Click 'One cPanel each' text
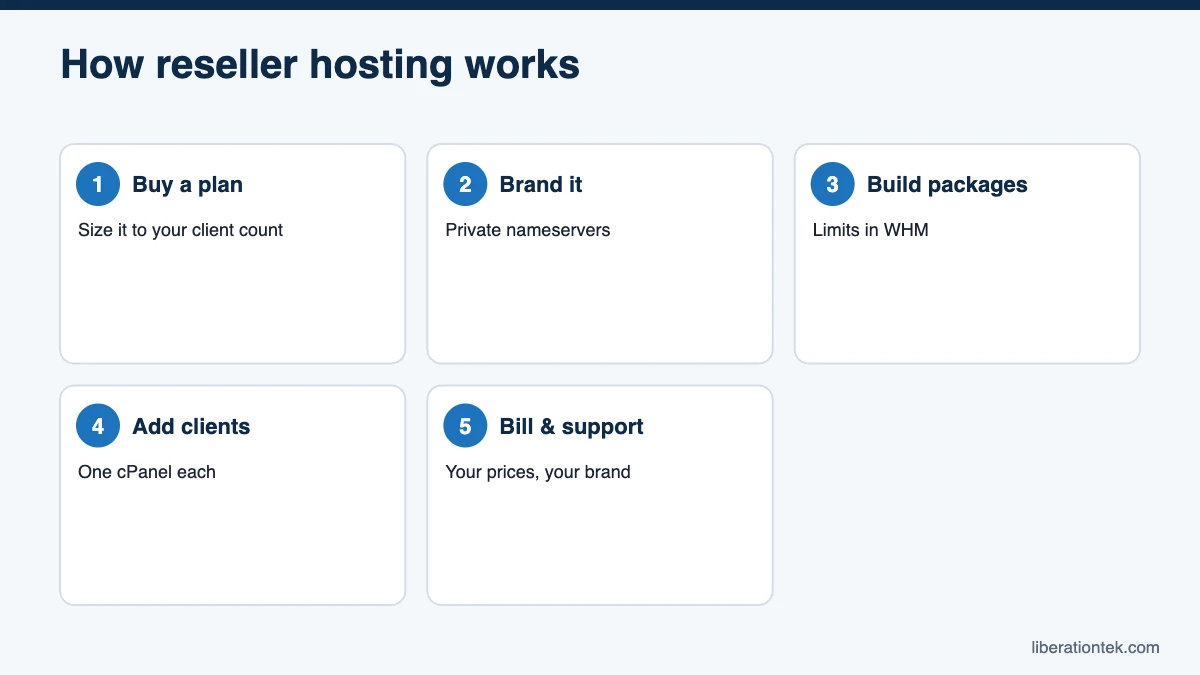1200x675 pixels. tap(147, 472)
